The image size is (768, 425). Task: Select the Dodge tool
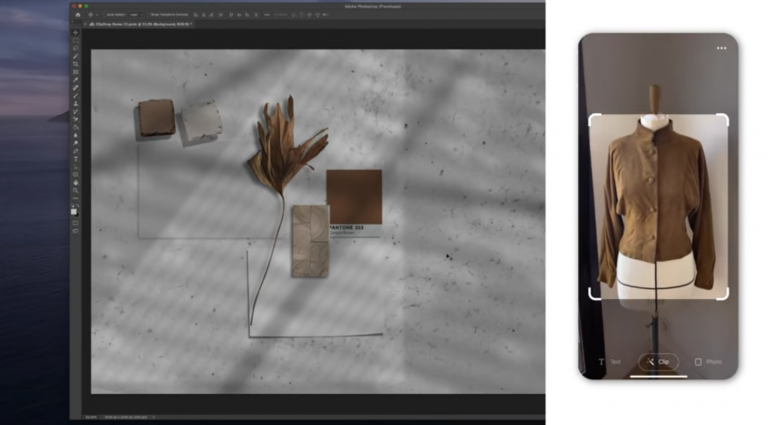pos(75,143)
